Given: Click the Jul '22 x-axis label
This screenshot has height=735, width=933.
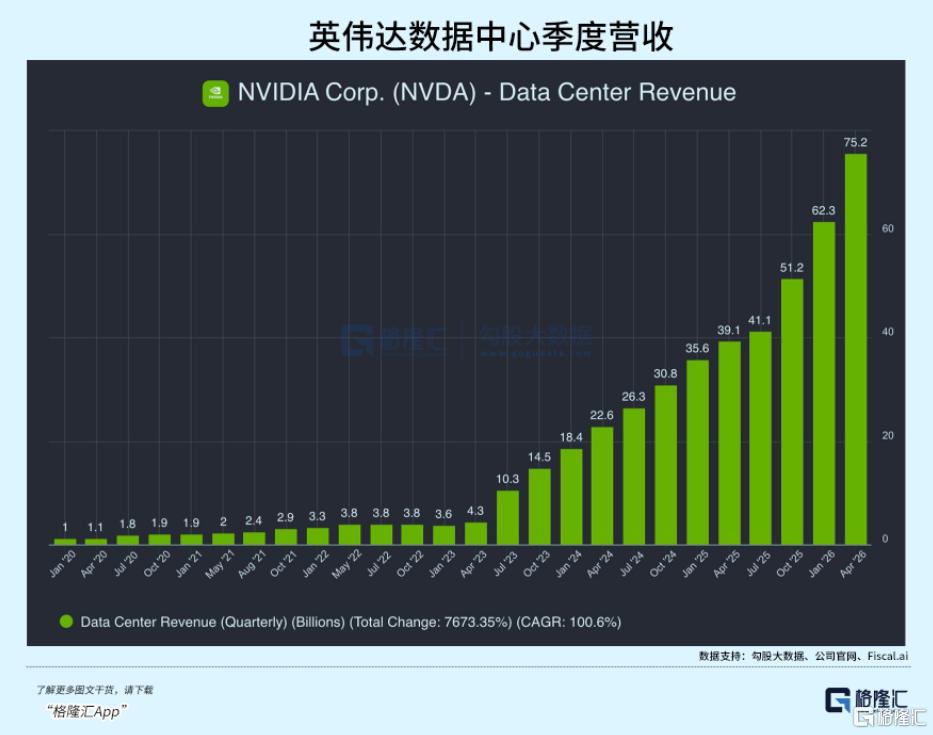Looking at the screenshot, I should pyautogui.click(x=379, y=563).
